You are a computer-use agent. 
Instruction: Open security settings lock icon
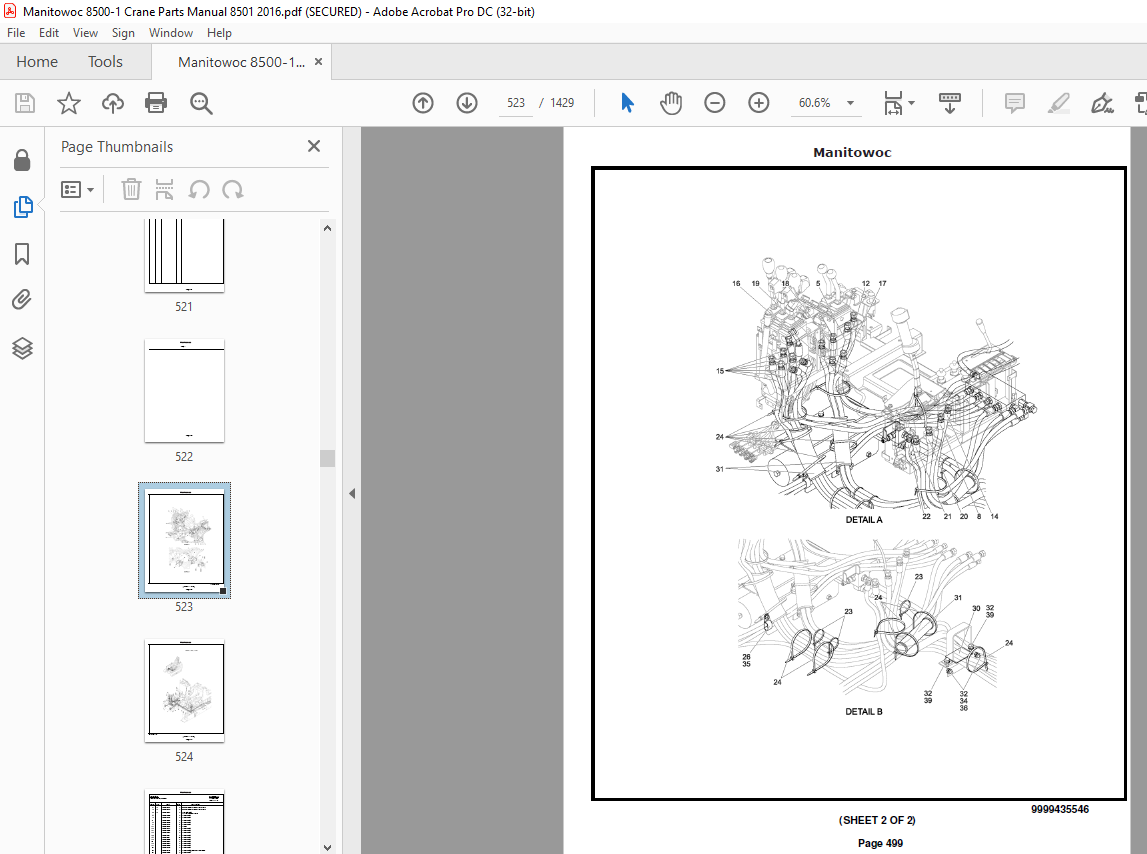tap(22, 160)
